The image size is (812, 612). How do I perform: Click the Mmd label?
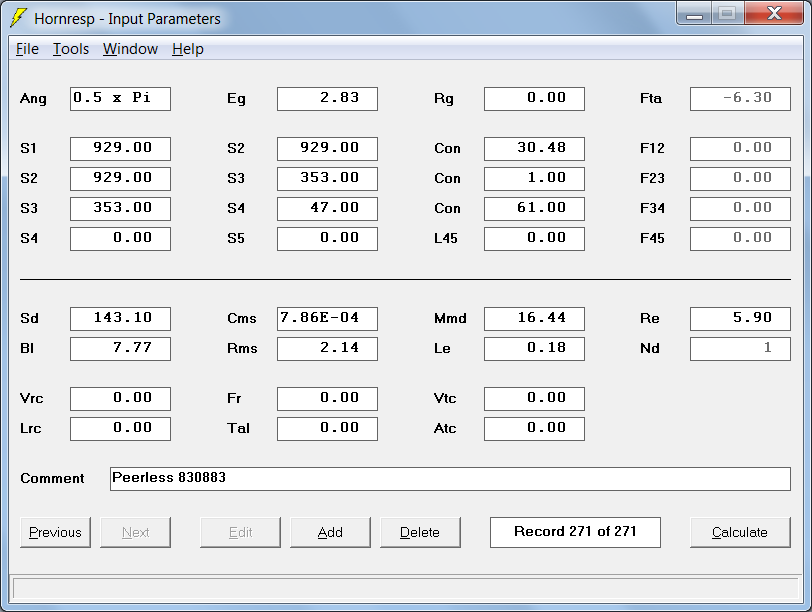(450, 318)
